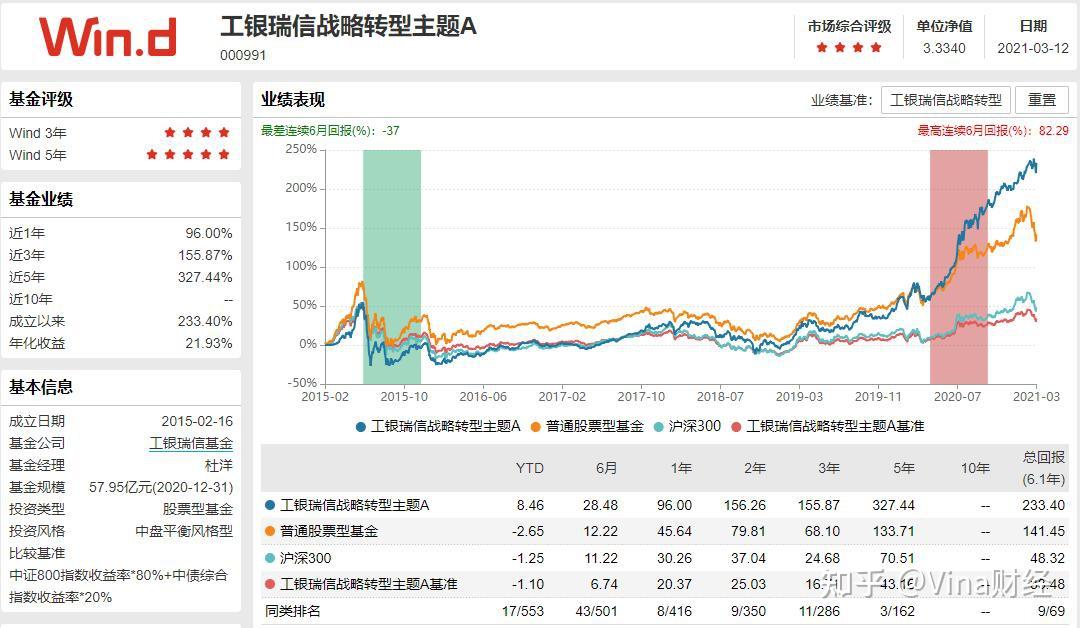Viewport: 1080px width, 628px height.
Task: Click the 最高连续6月回报 82.29 label
Action: click(993, 131)
